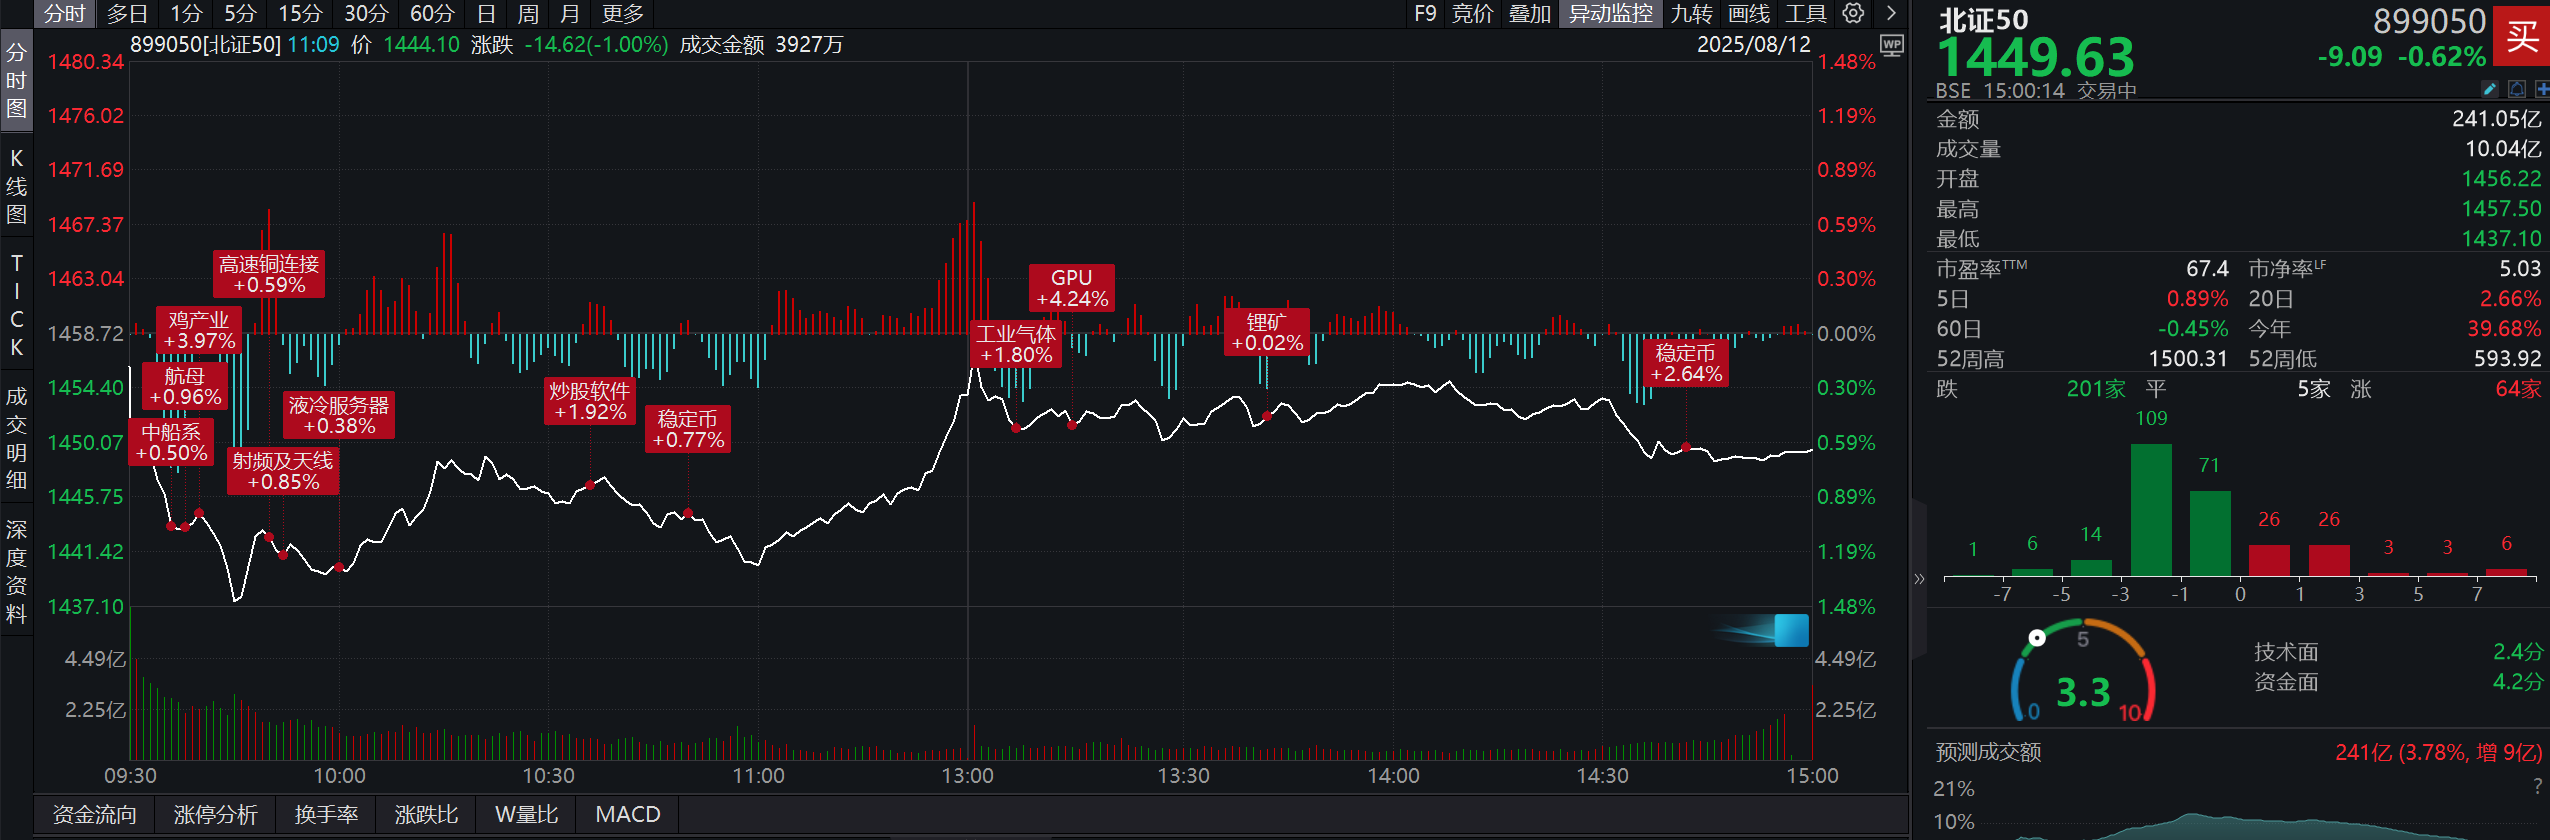Click the bell alert icon
Screen dimensions: 2550x840
click(2517, 89)
